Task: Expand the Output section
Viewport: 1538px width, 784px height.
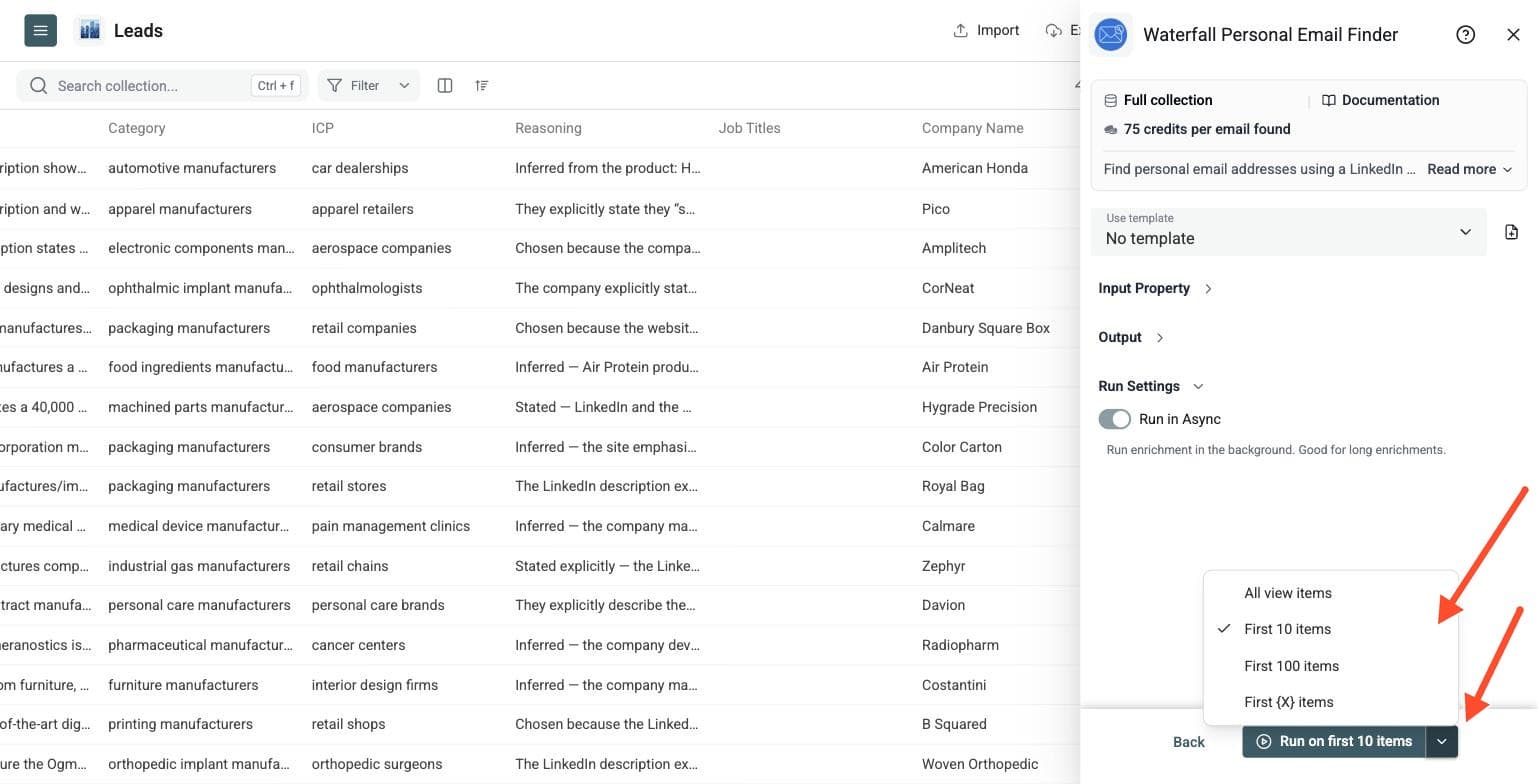Action: 1131,337
